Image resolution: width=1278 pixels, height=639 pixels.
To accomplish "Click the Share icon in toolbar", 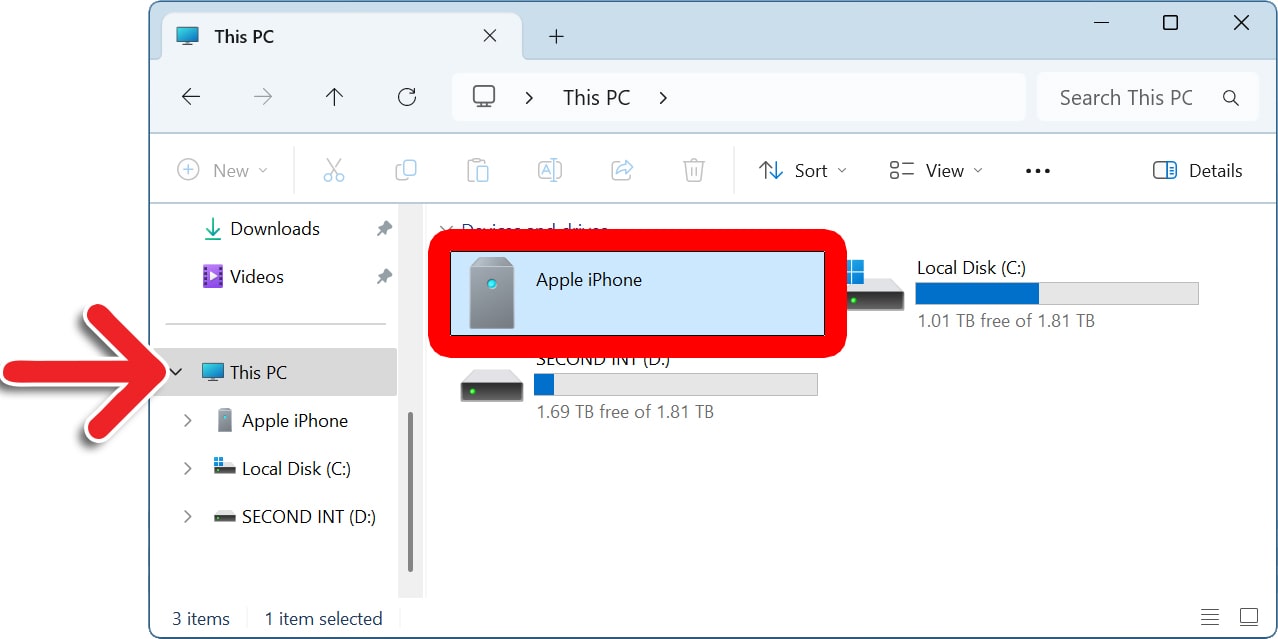I will tap(622, 171).
